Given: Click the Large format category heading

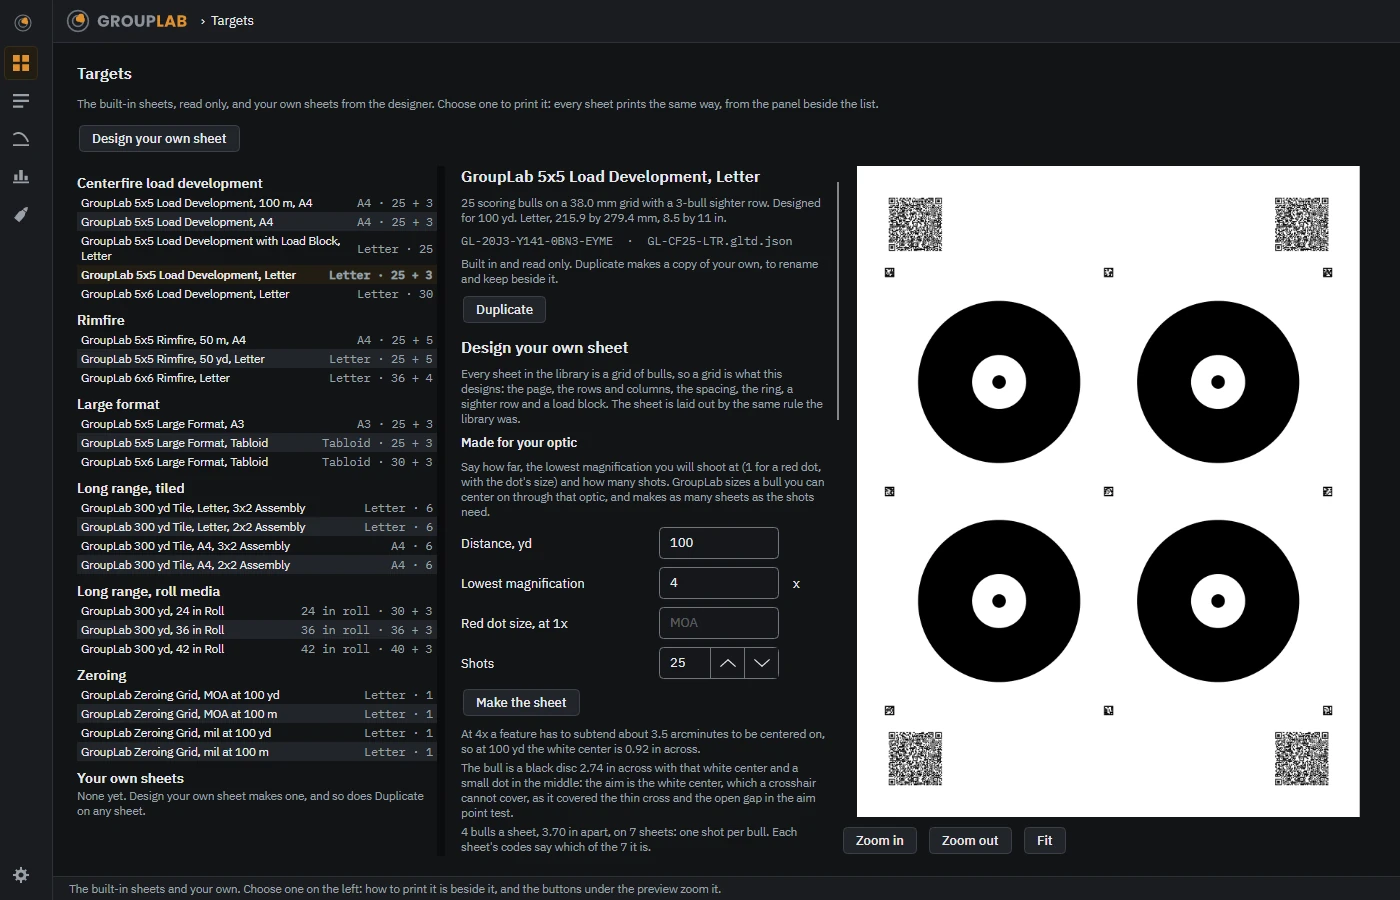Looking at the screenshot, I should click(x=118, y=404).
